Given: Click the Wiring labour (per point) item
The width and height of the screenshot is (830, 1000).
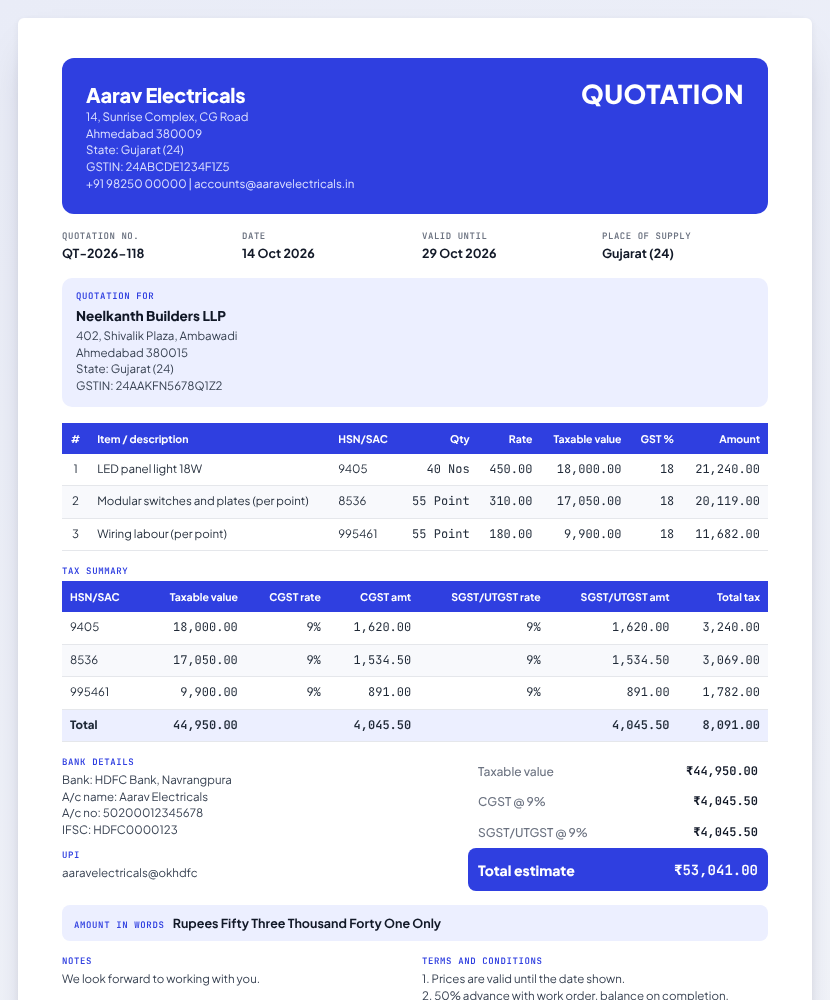Looking at the screenshot, I should click(162, 534).
